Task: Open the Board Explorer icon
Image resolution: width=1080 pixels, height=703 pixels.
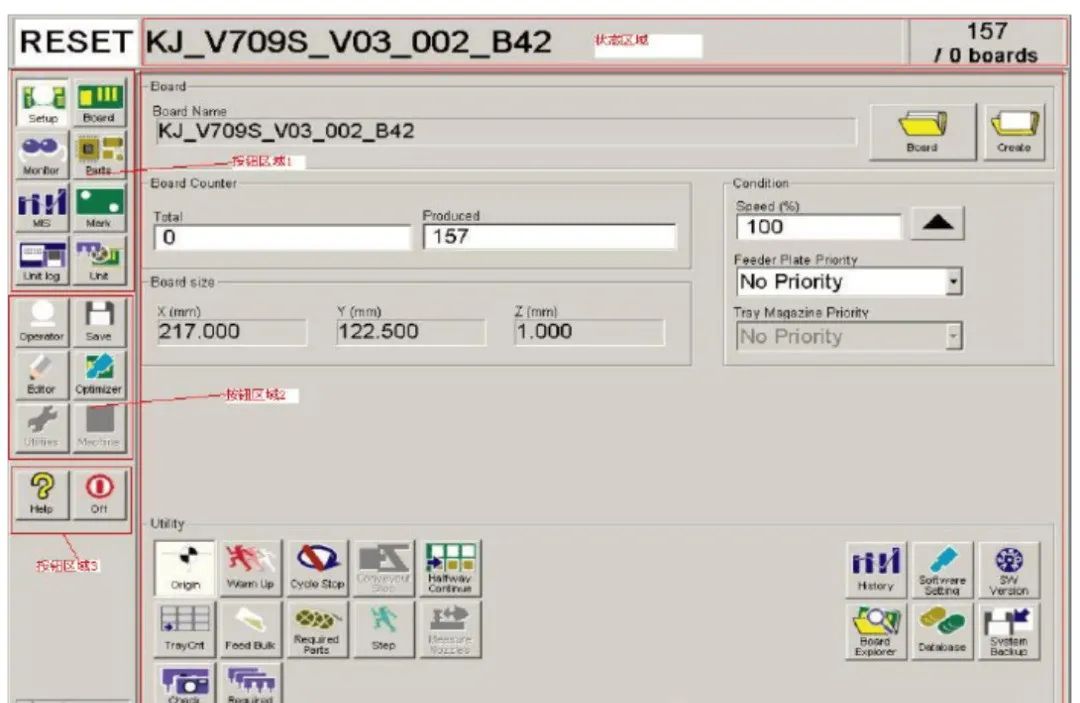Action: 875,630
